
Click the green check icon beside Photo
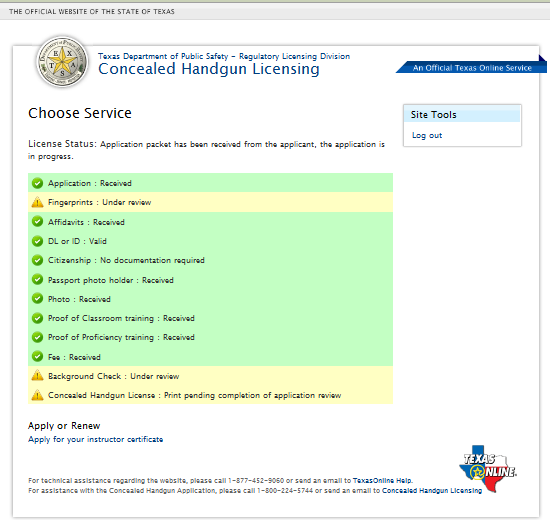coord(37,299)
